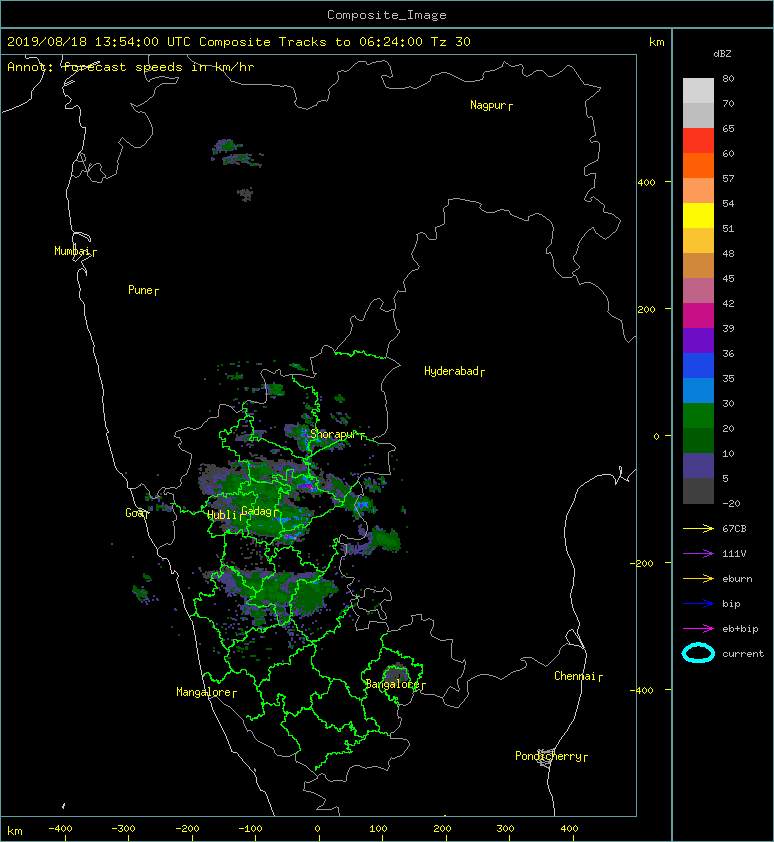Click the 111V legend label

click(734, 554)
